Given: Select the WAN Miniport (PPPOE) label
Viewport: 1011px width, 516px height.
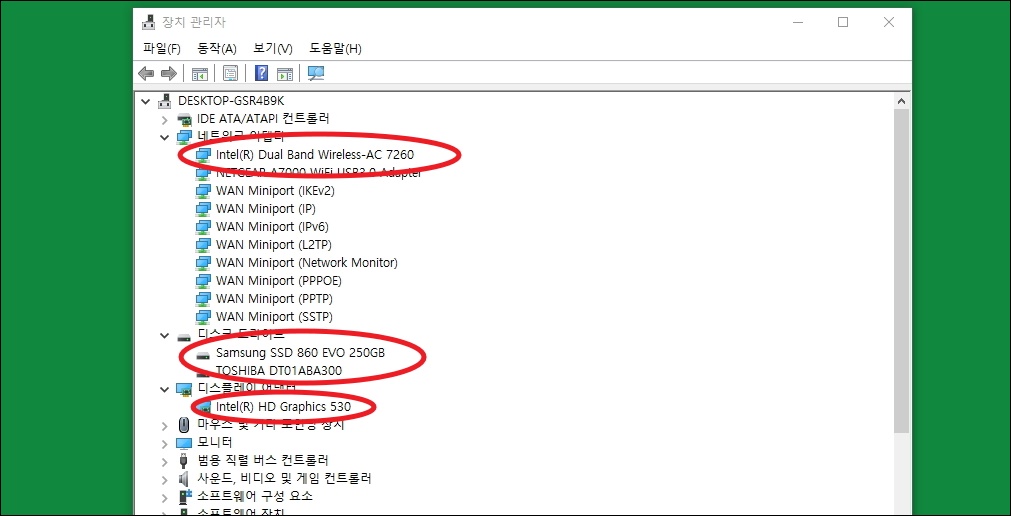Looking at the screenshot, I should (279, 281).
